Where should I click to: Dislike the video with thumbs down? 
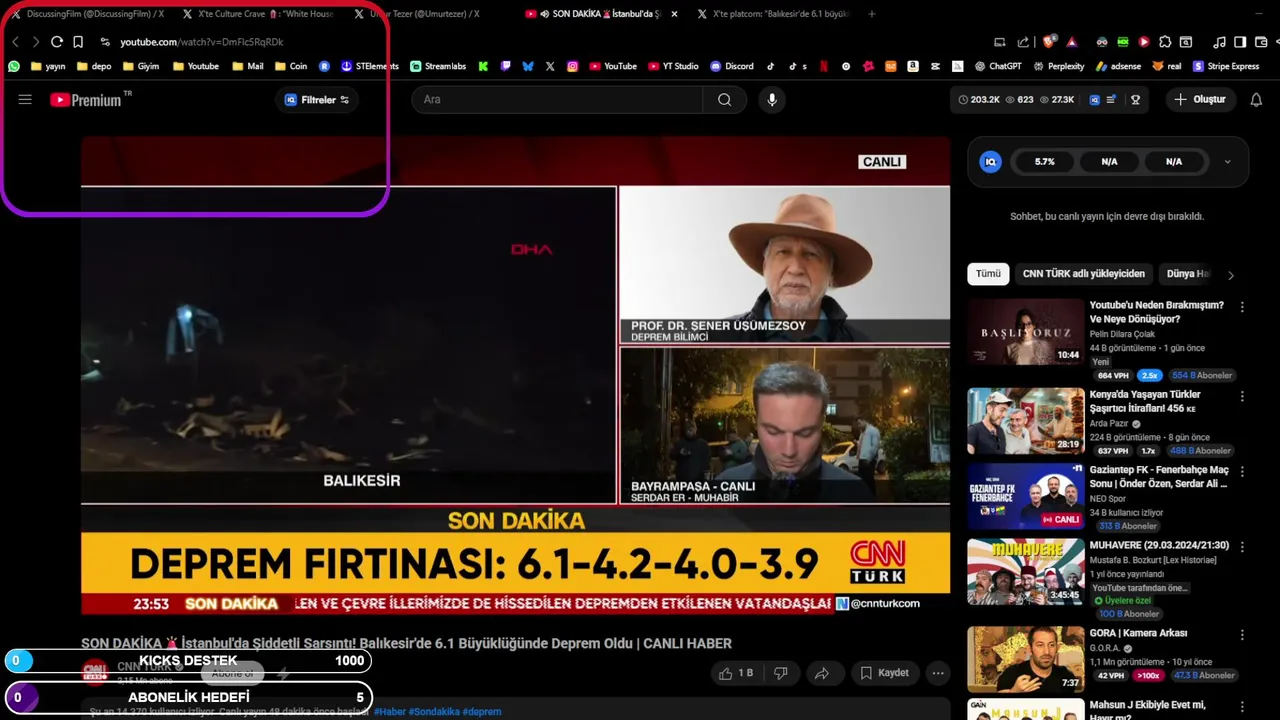click(x=781, y=673)
